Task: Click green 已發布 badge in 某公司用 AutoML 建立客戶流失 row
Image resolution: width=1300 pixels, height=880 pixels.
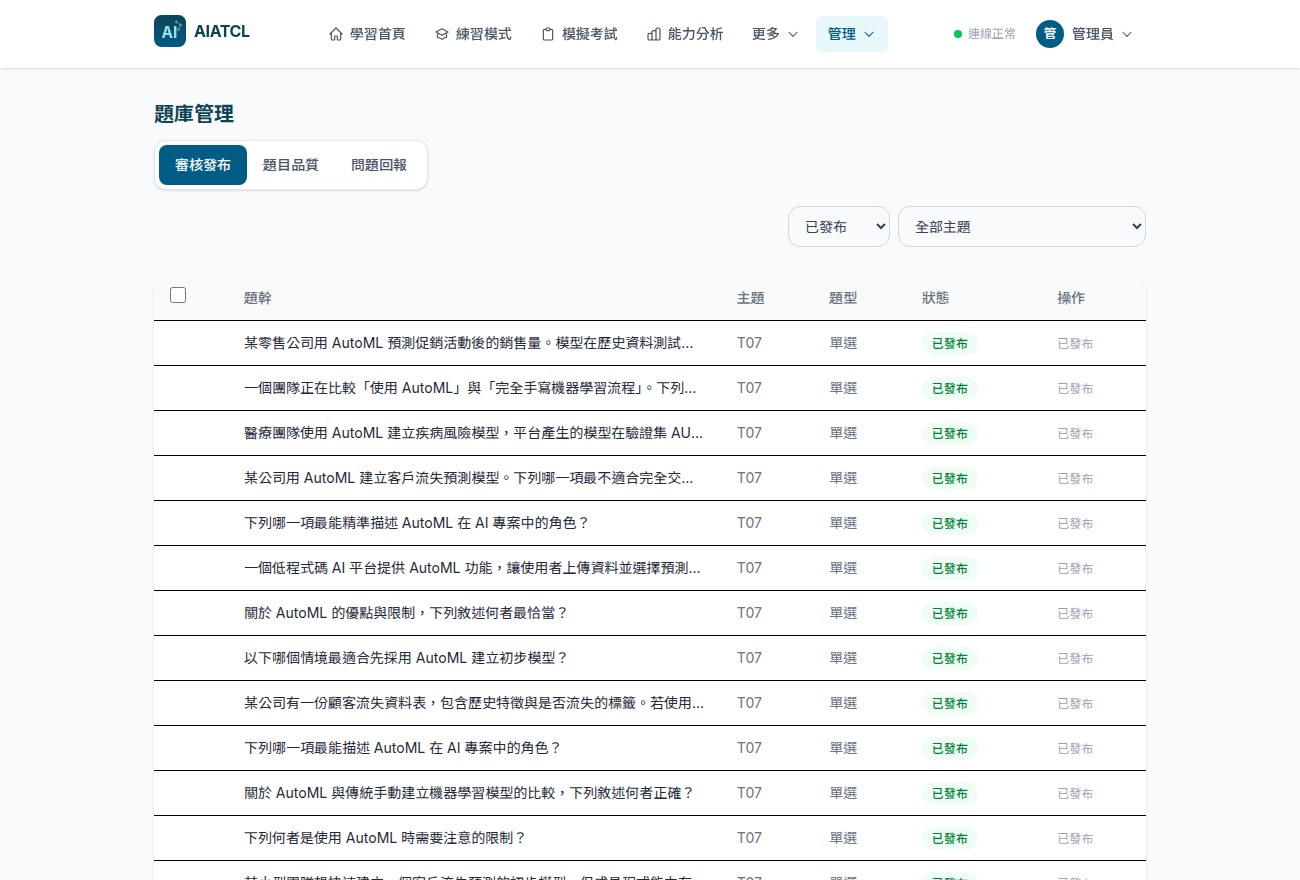Action: click(949, 478)
